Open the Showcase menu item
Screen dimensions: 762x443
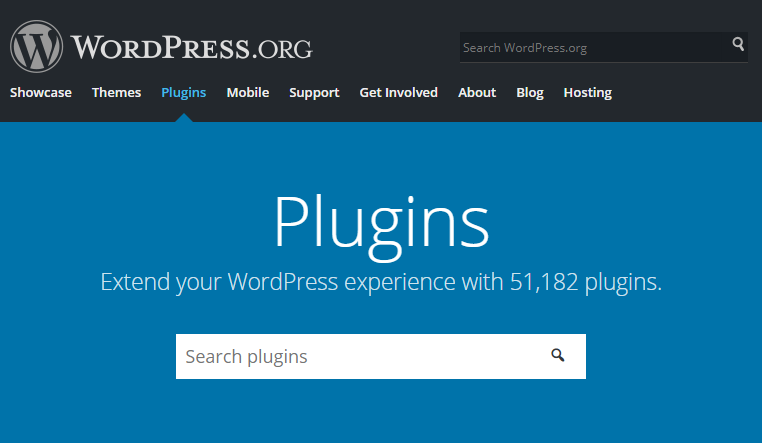tap(41, 92)
